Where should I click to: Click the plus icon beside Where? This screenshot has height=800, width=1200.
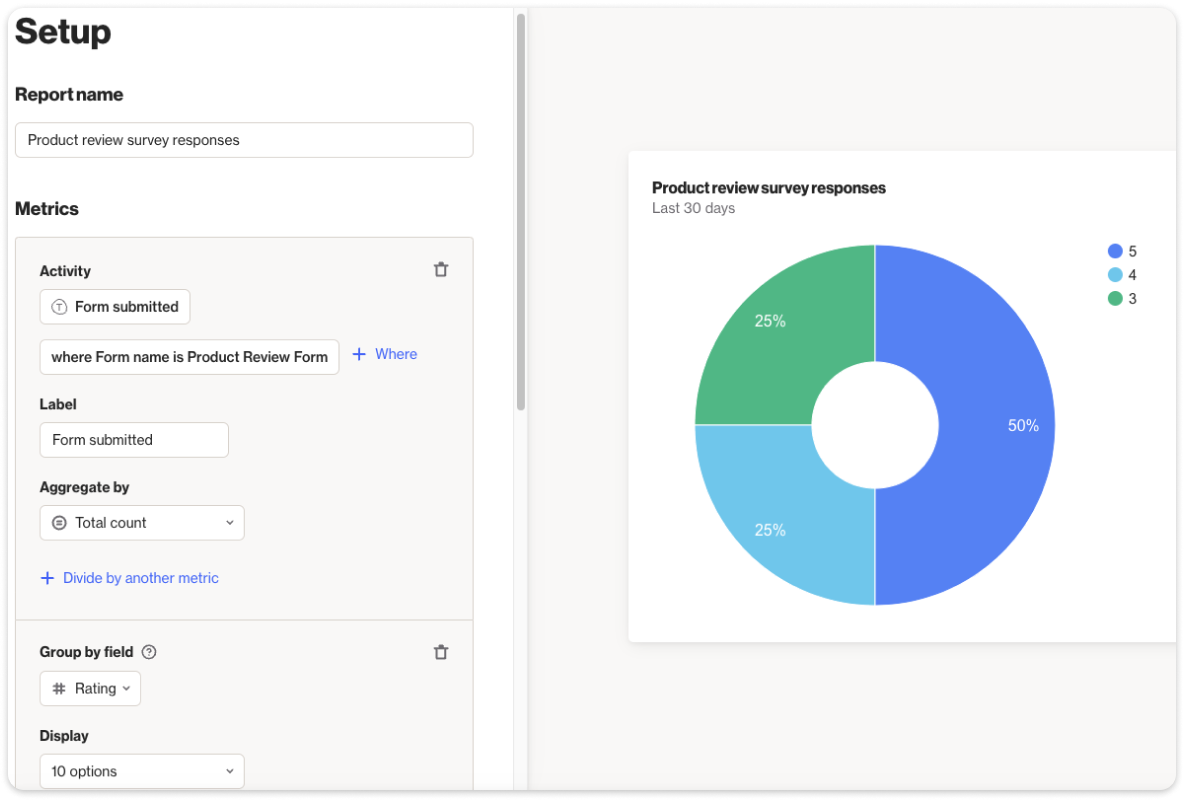[x=359, y=354]
